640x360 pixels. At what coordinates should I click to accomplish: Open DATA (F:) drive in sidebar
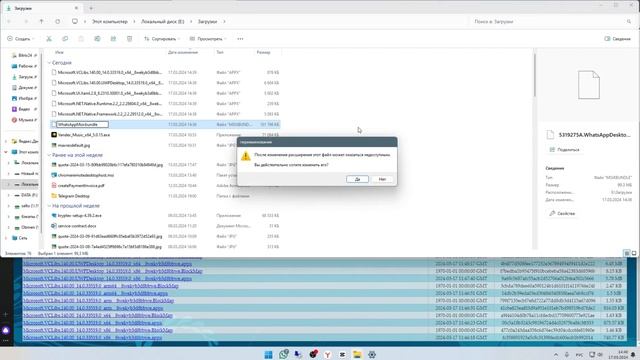click(x=26, y=195)
